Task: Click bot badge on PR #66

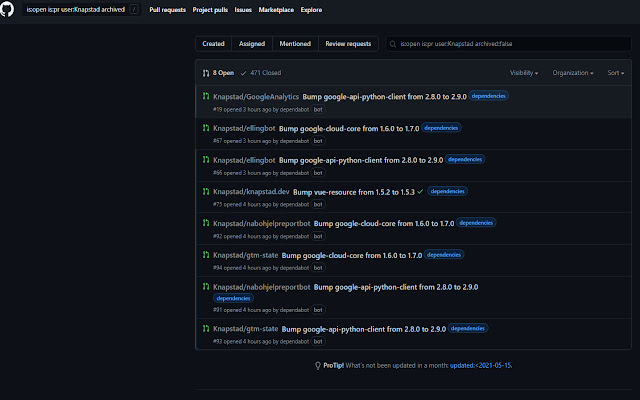Action: click(318, 173)
